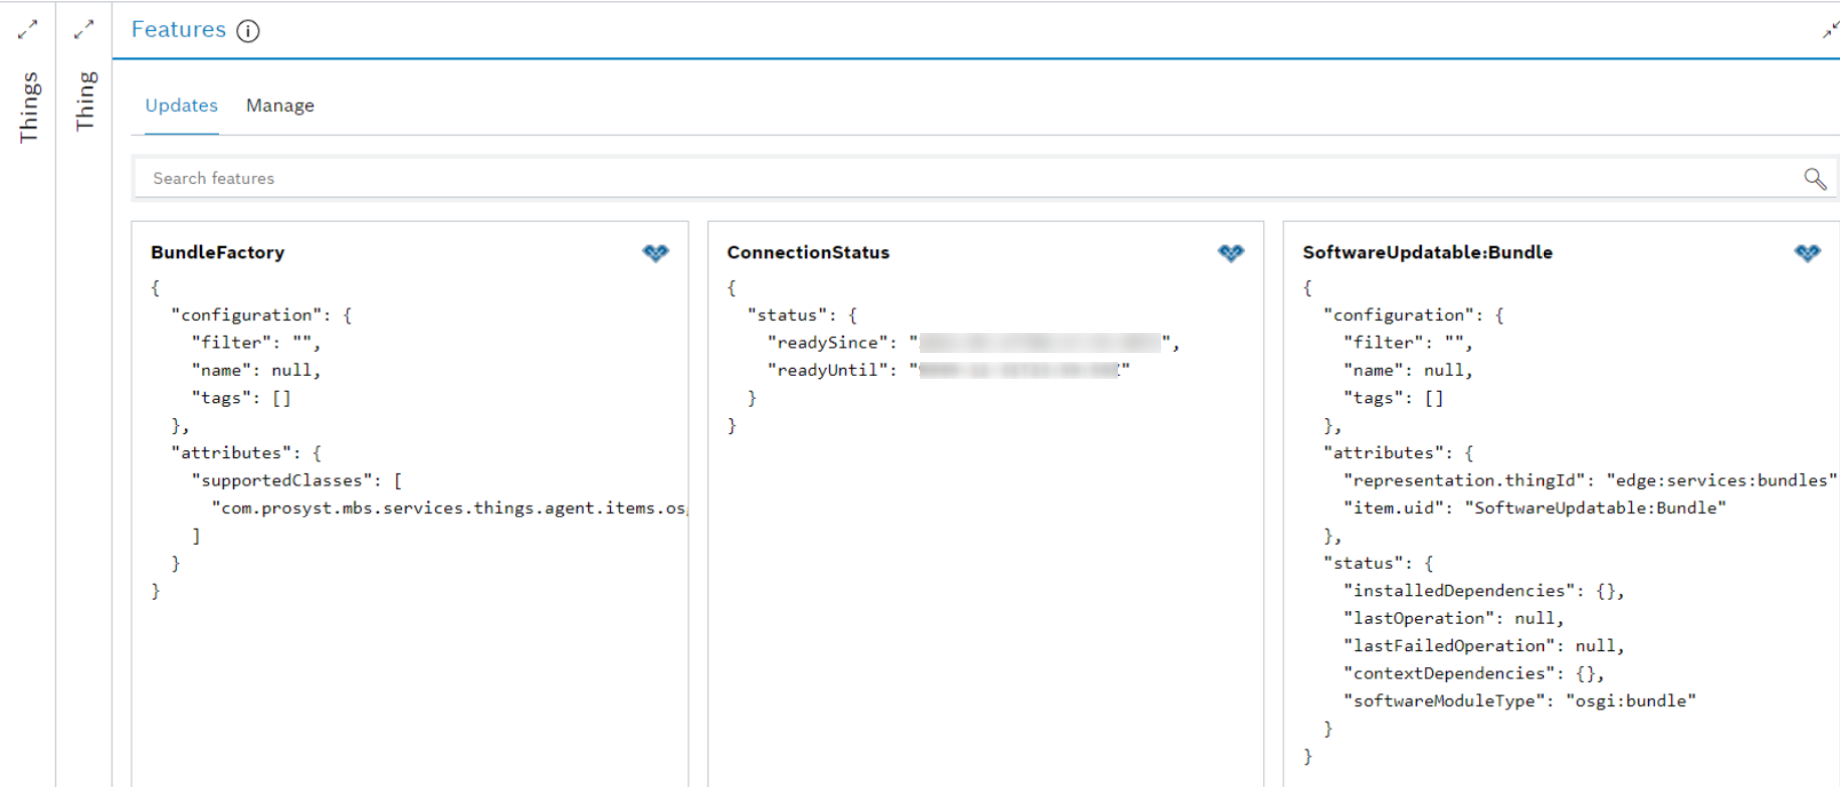This screenshot has height=787, width=1843.
Task: Click "attributes" key in BundleFactory card
Action: click(231, 453)
